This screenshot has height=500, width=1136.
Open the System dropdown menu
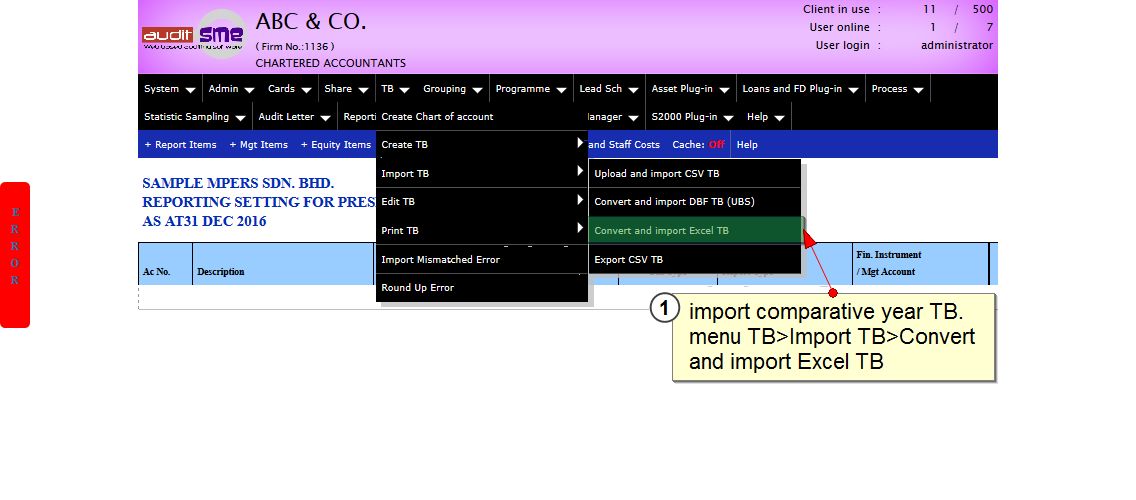coord(170,88)
